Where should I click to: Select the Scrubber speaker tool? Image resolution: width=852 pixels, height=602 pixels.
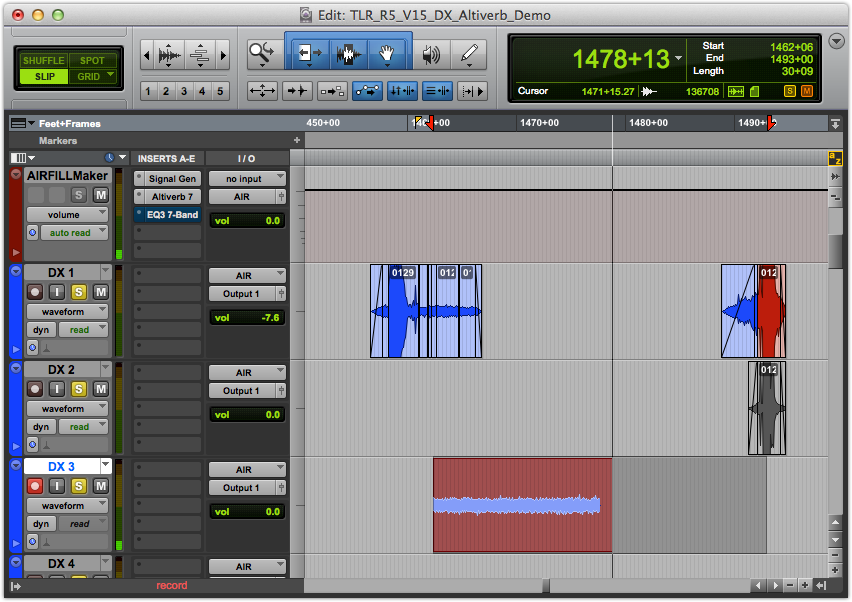431,55
